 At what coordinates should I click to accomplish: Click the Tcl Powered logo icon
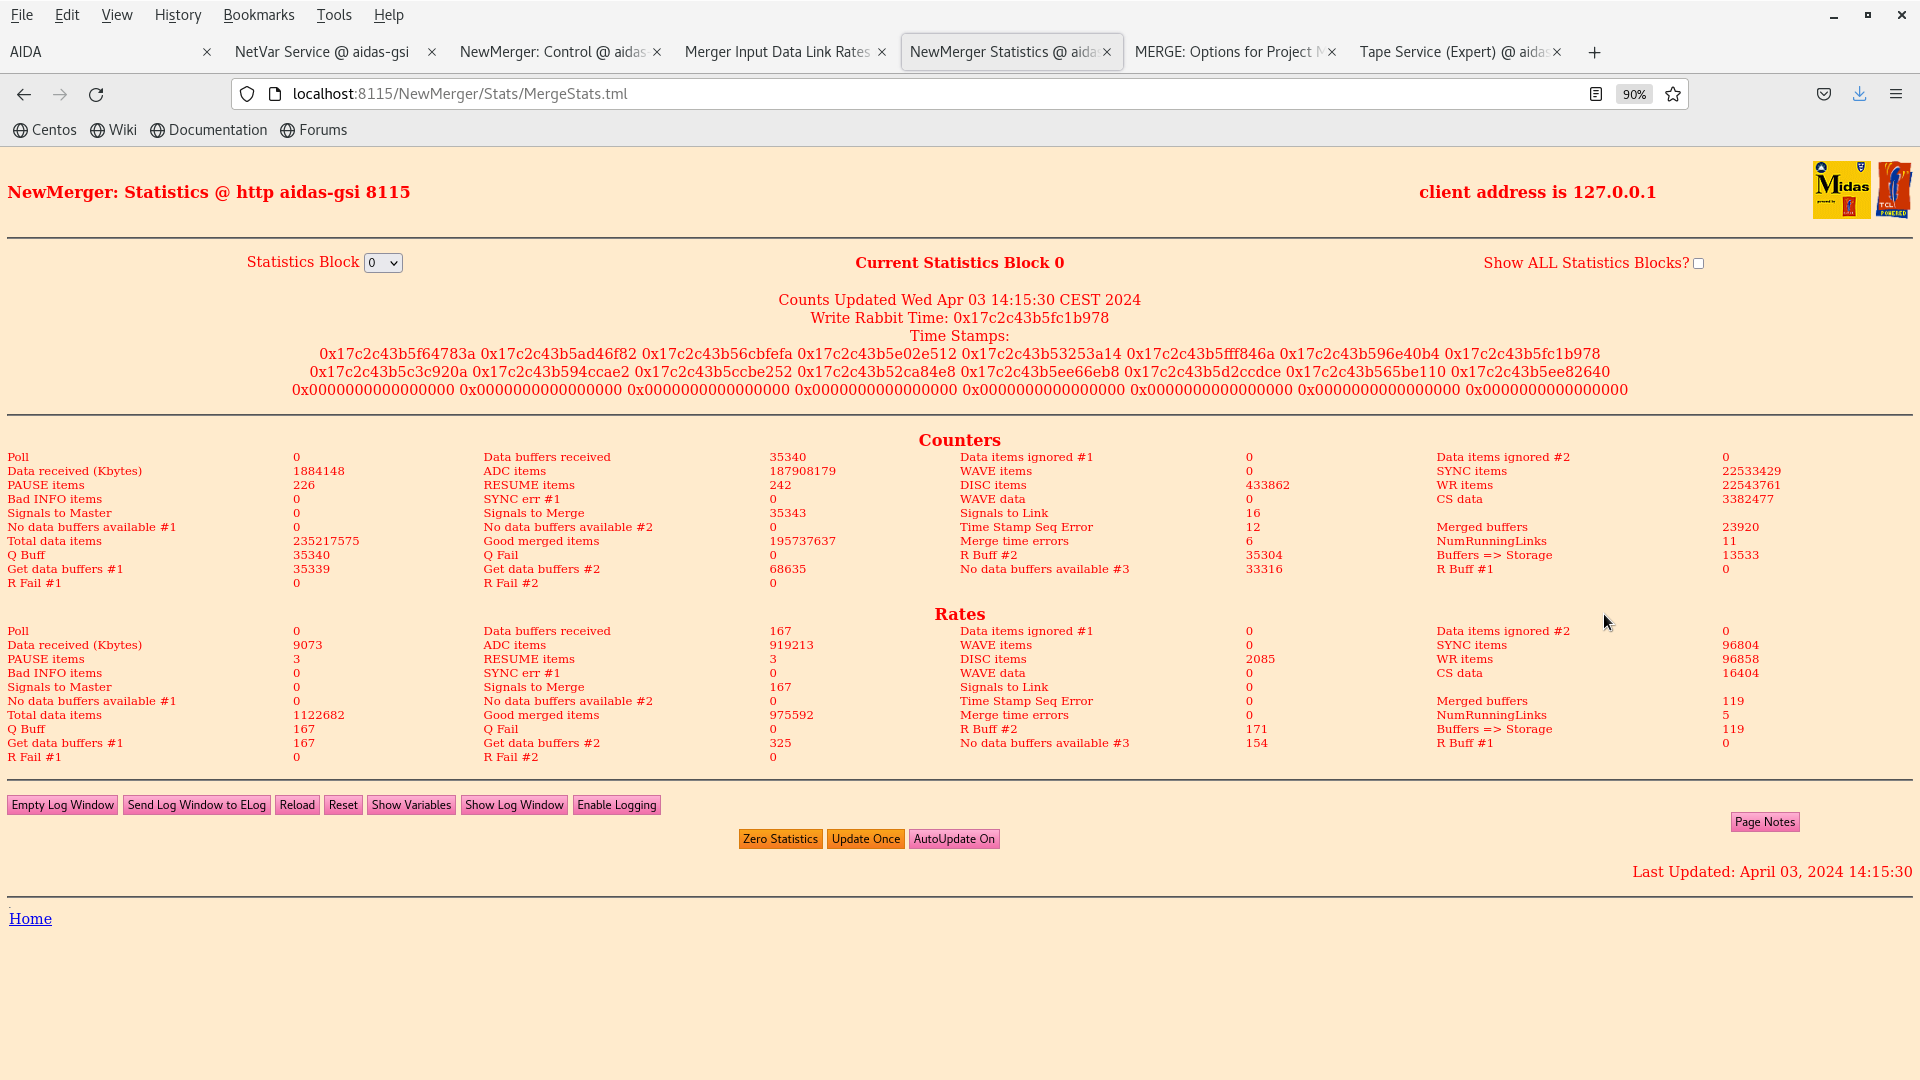pos(1893,190)
